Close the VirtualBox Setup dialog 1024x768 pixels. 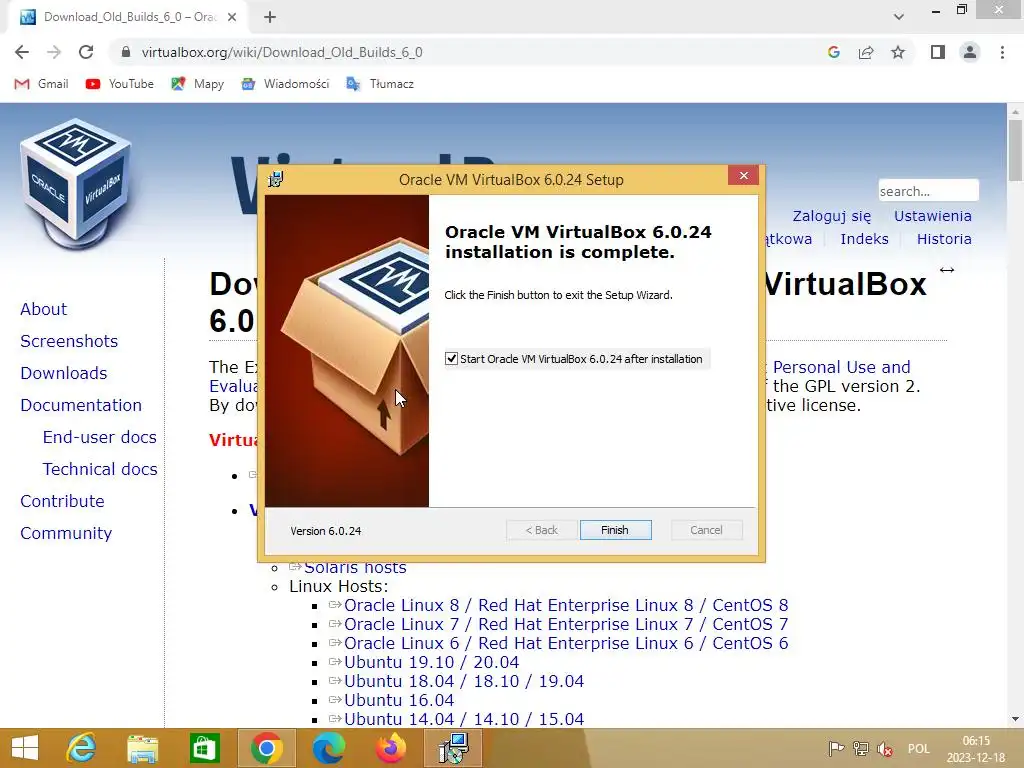(x=743, y=176)
